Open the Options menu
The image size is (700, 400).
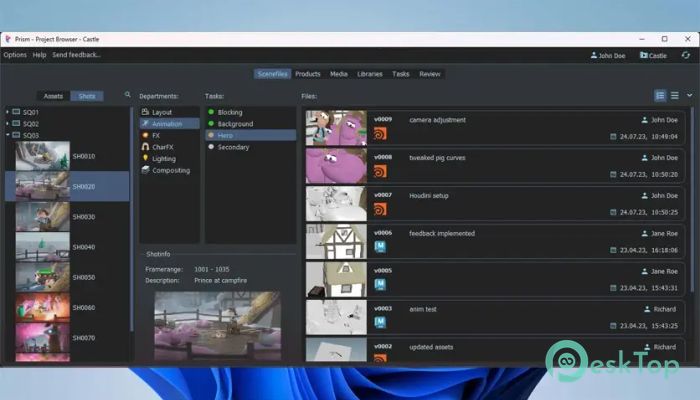[x=15, y=55]
